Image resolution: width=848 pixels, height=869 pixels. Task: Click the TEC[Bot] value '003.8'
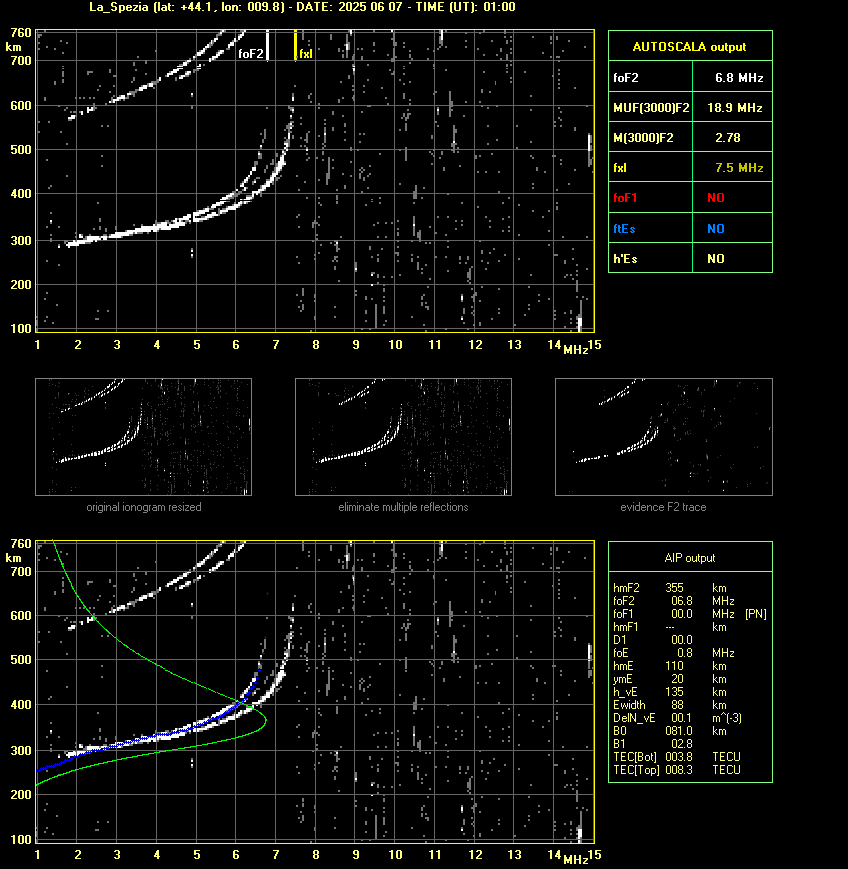click(x=679, y=757)
